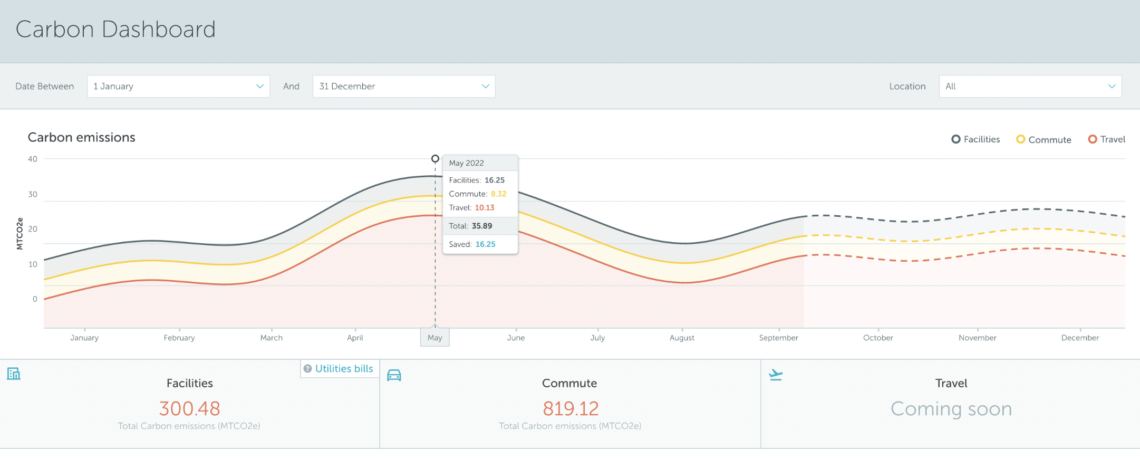Click November on the month axis
This screenshot has height=458, width=1140.
point(977,338)
